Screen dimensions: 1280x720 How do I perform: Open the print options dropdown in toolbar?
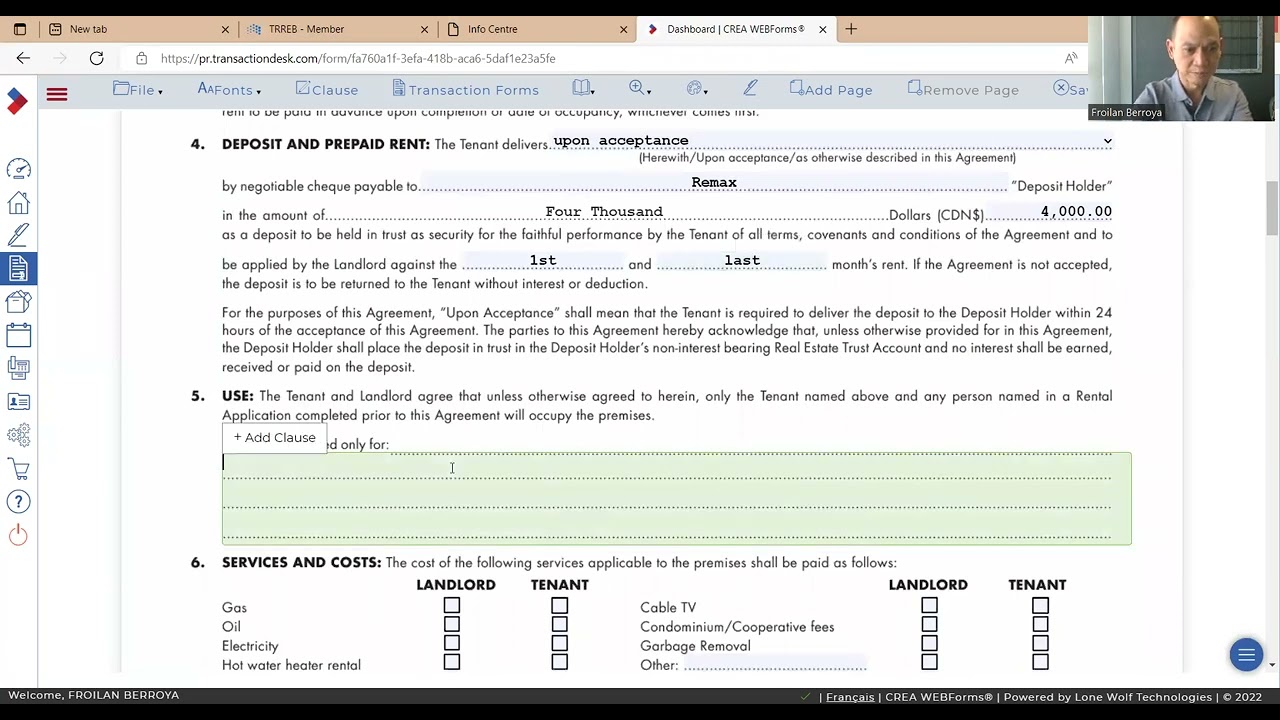[x=697, y=90]
